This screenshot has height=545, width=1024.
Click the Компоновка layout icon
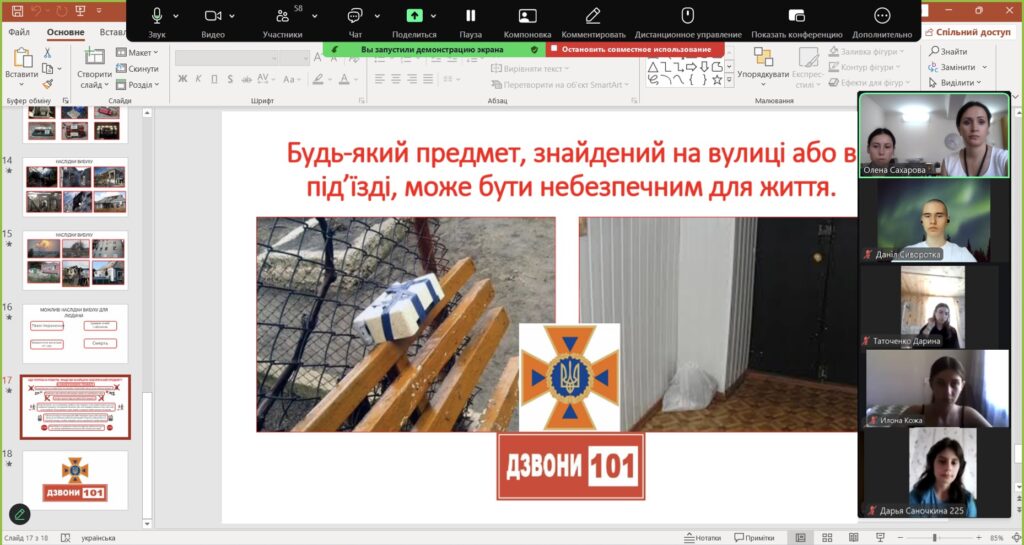coord(527,16)
